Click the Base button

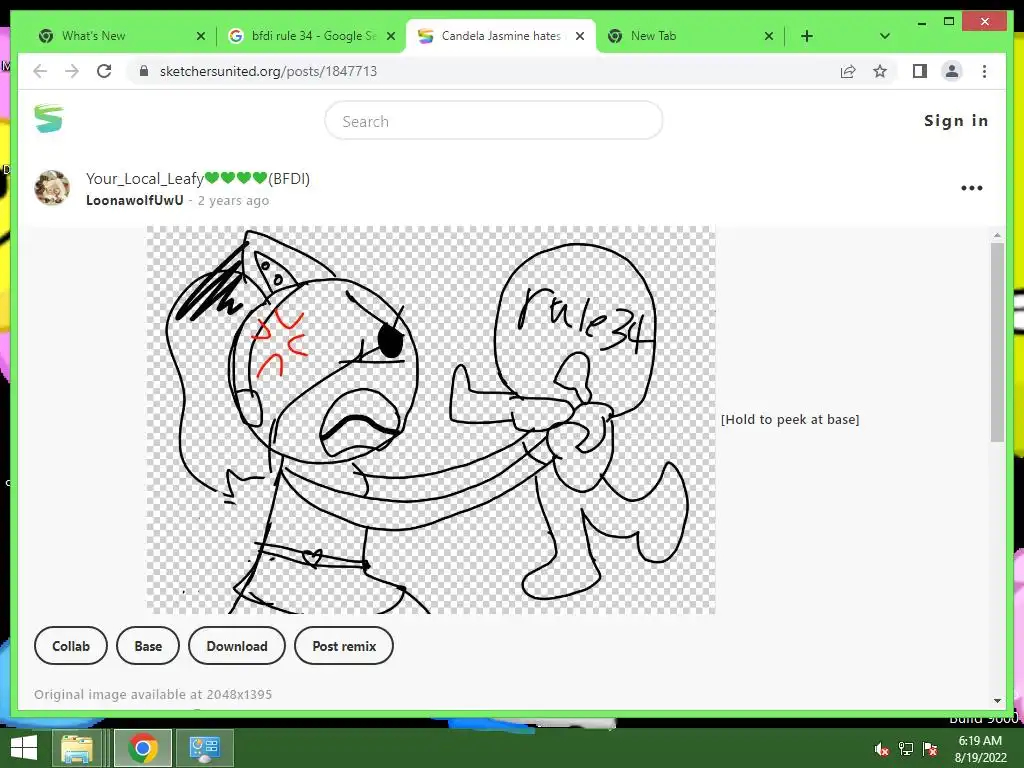148,646
